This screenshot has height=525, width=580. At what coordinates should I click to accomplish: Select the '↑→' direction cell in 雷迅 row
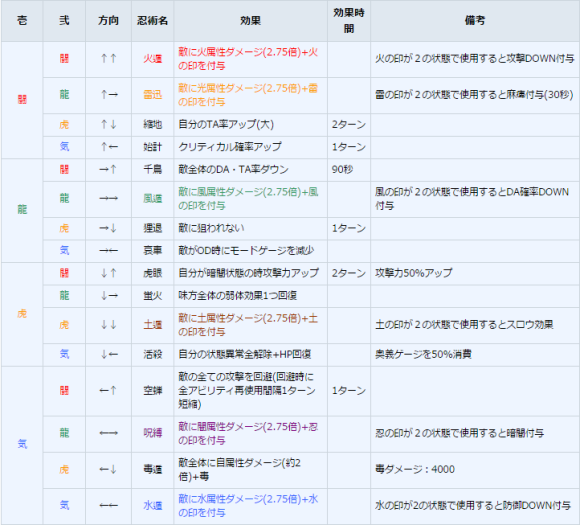(x=108, y=95)
